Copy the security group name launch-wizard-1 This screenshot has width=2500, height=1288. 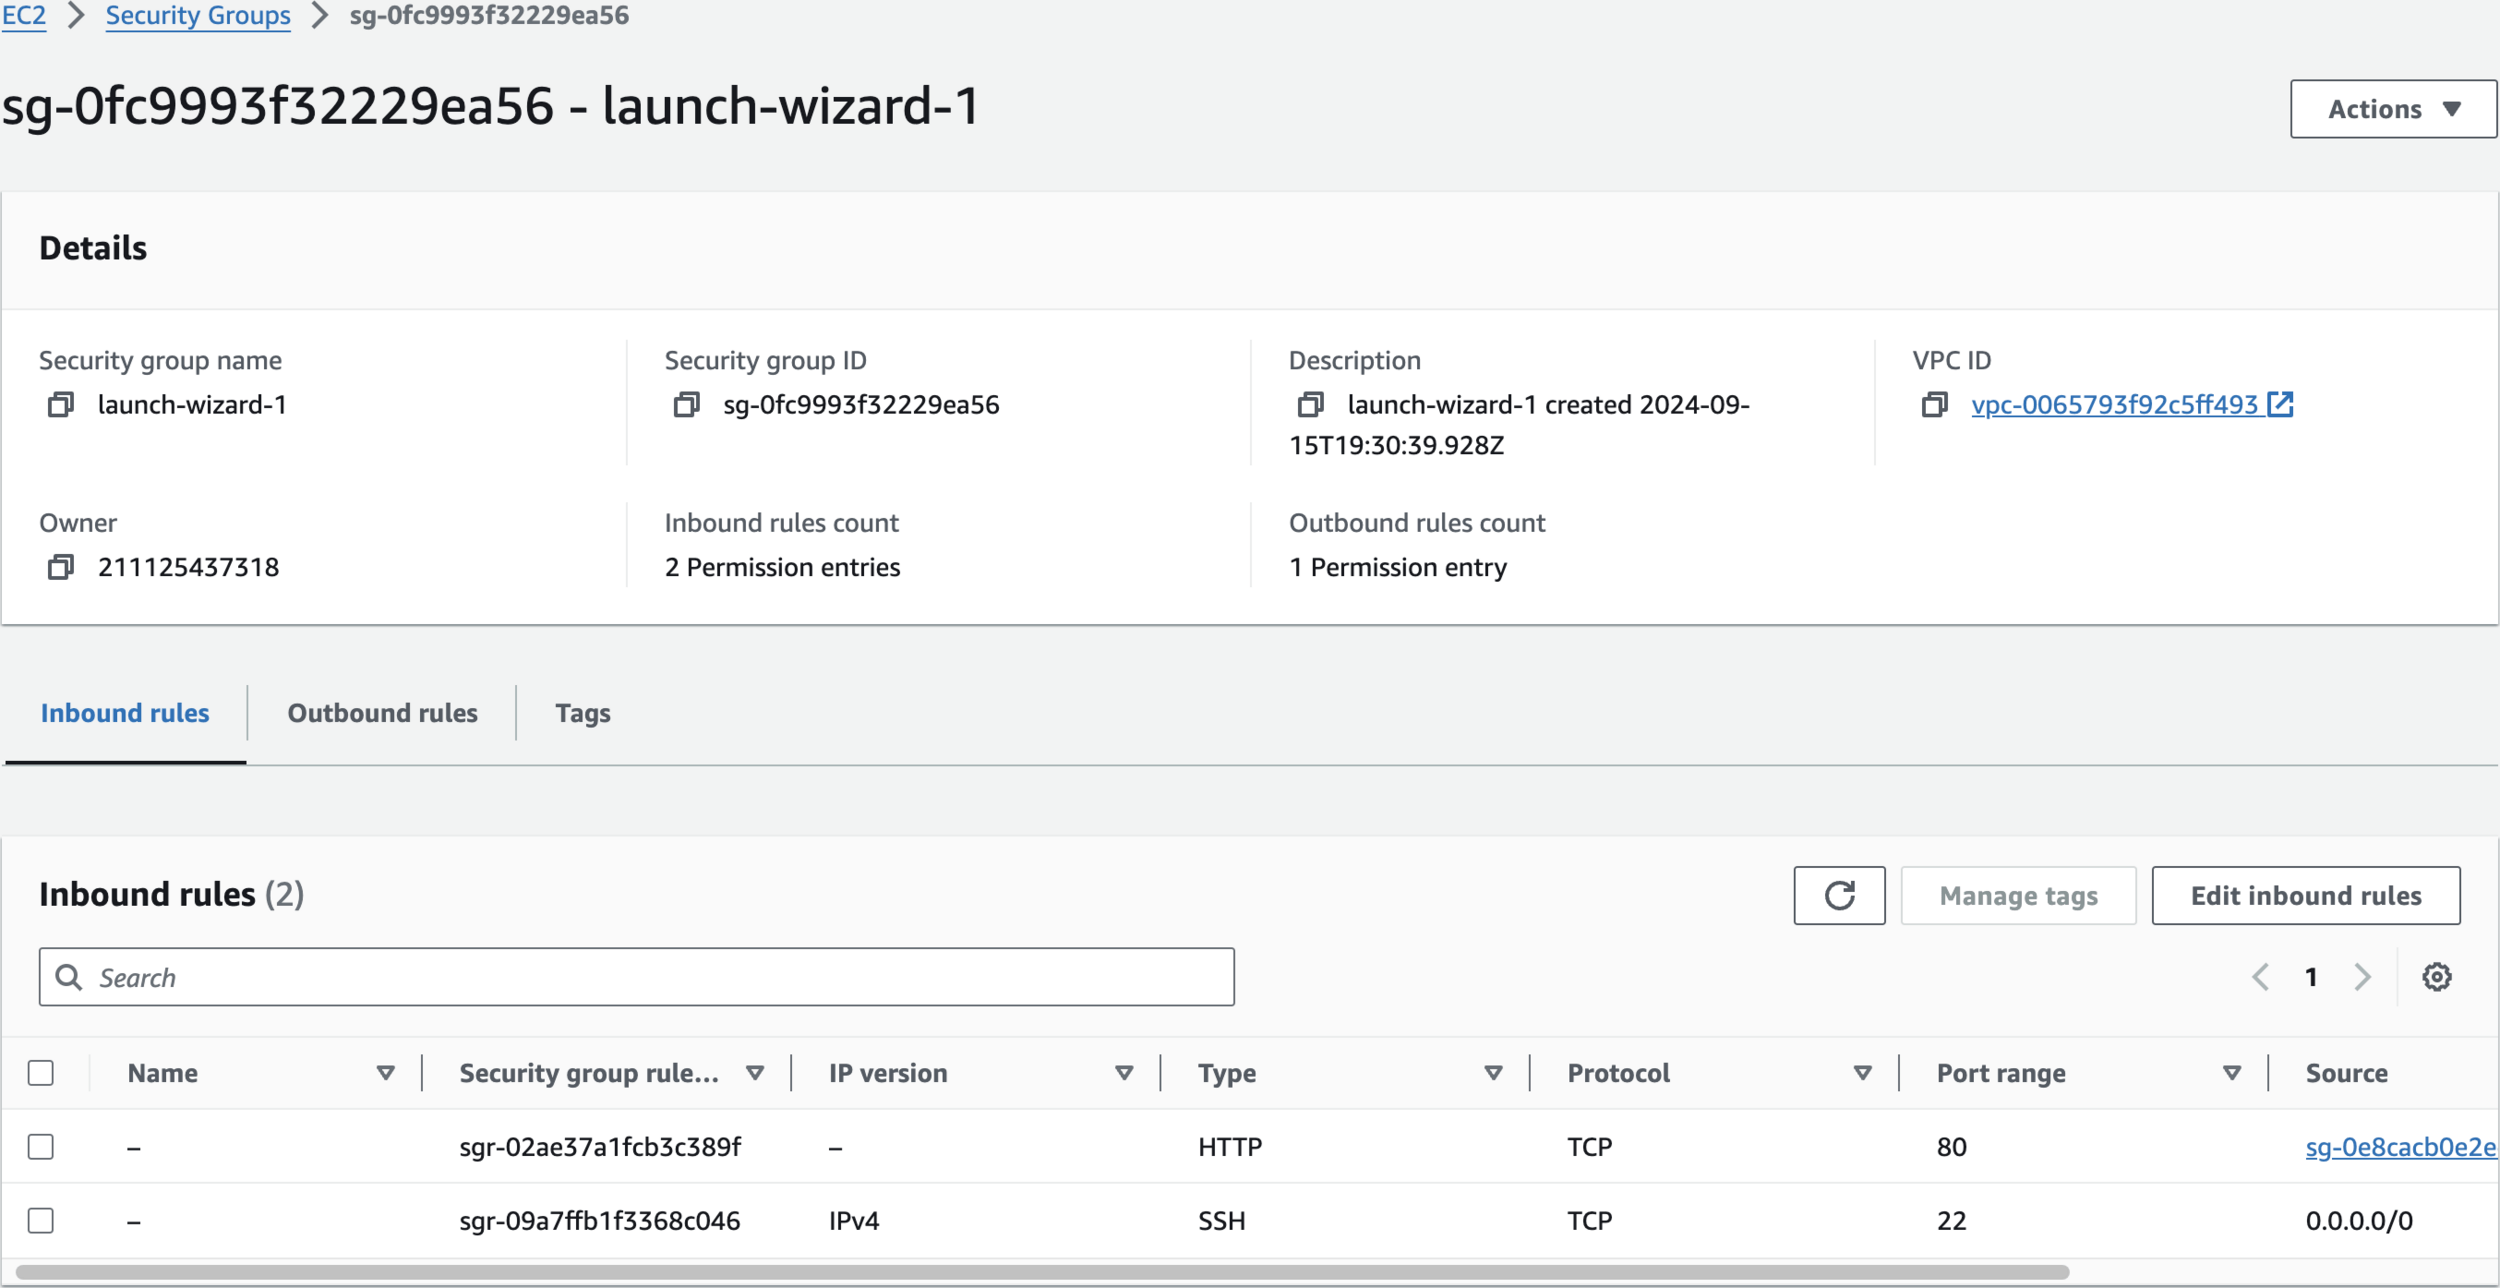pos(61,405)
